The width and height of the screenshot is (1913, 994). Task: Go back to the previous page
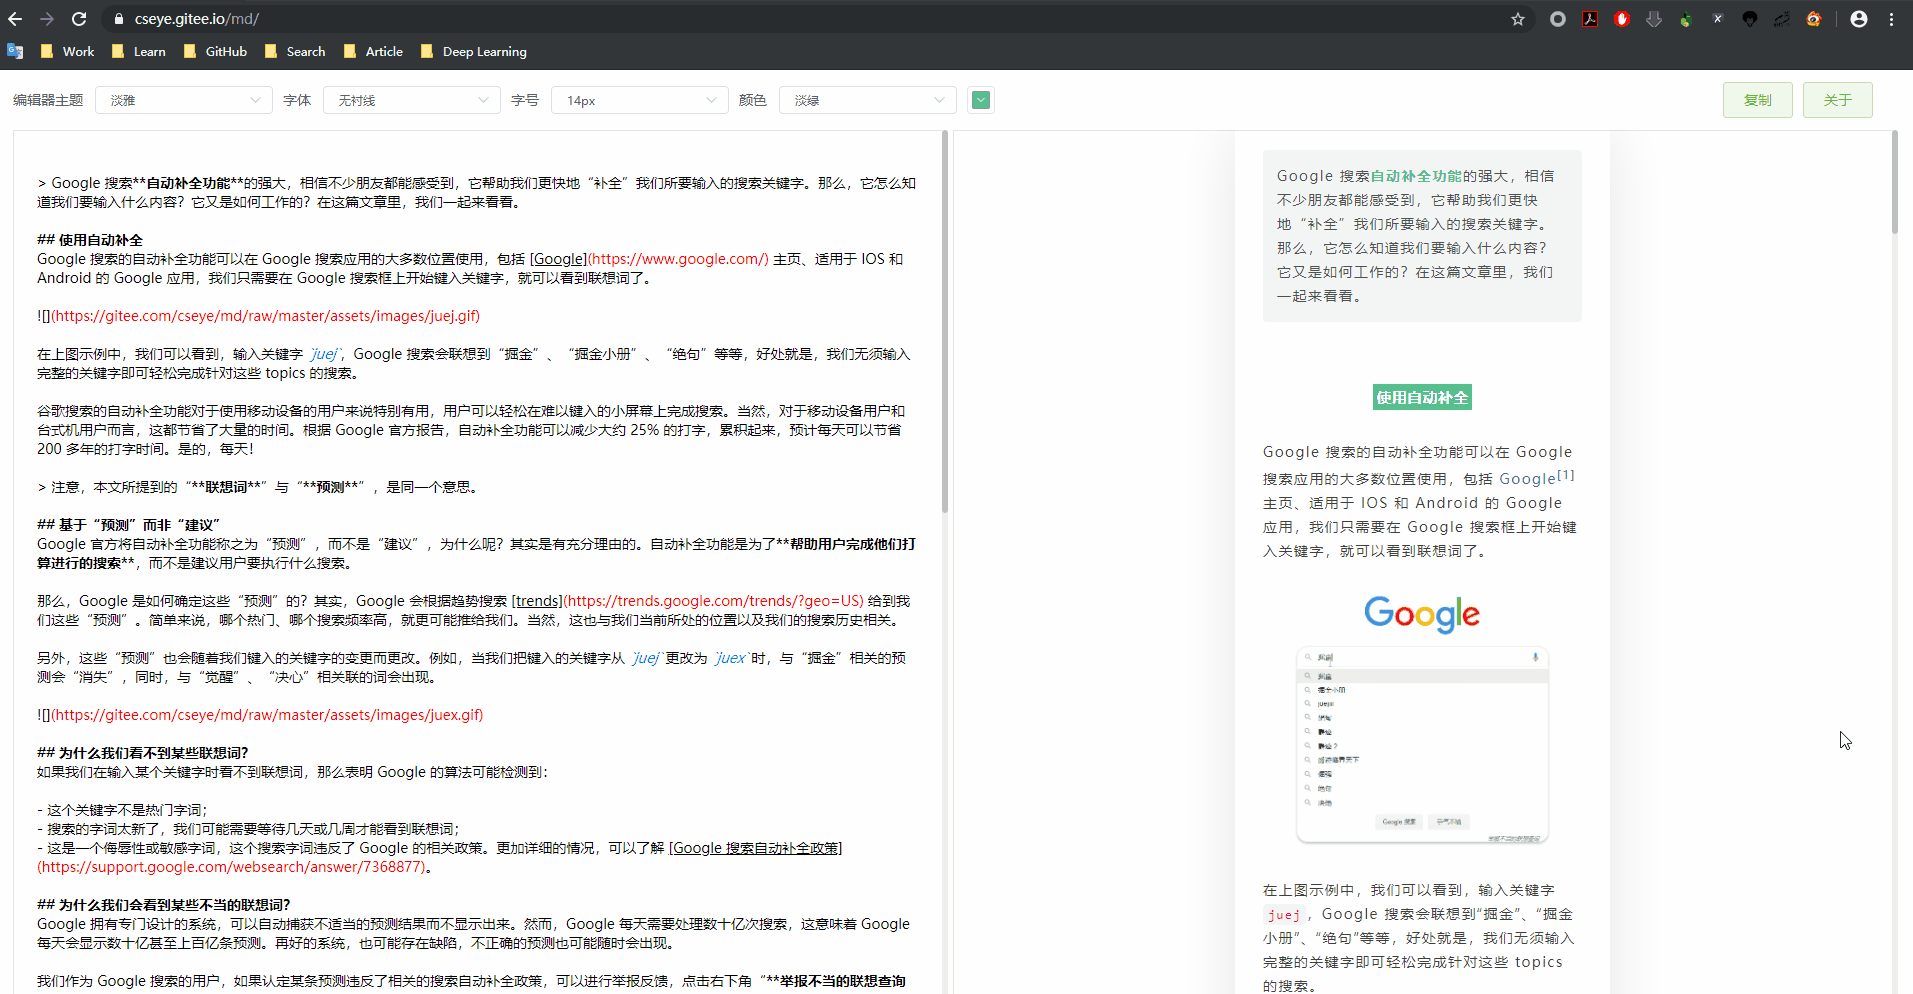[x=15, y=19]
